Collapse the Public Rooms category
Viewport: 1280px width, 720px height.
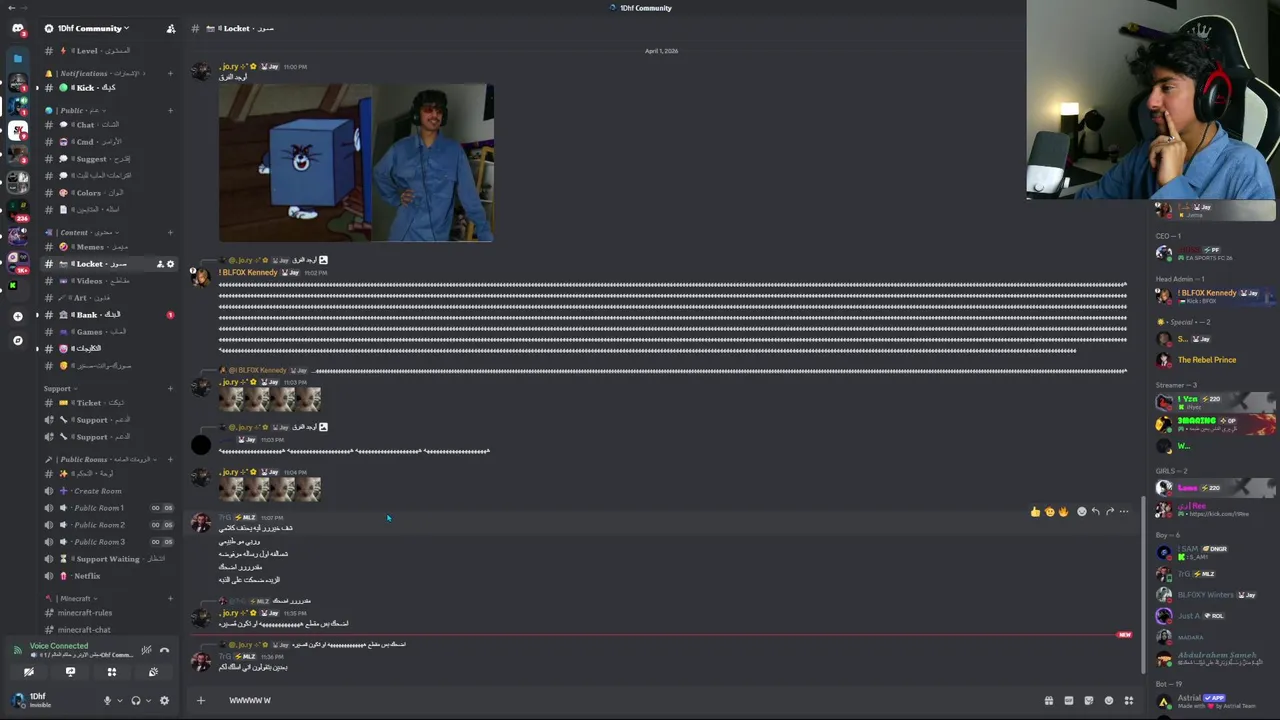coord(98,459)
